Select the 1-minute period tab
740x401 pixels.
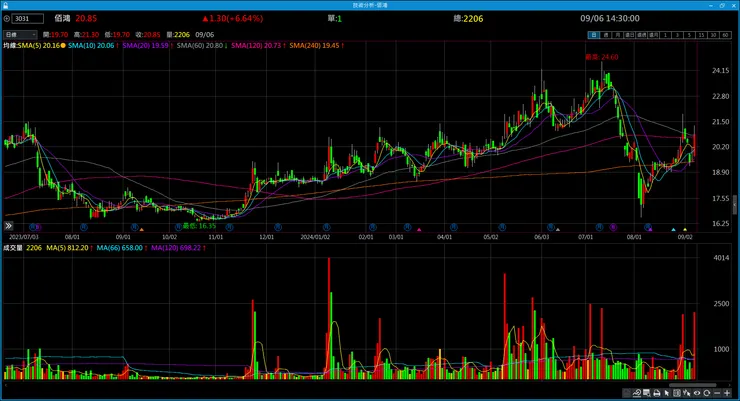click(665, 35)
